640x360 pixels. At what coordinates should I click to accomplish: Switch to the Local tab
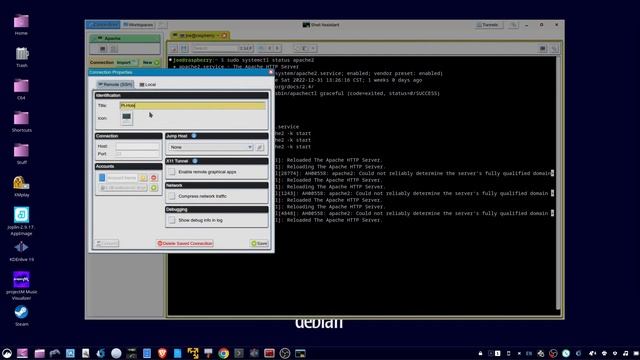pos(147,84)
